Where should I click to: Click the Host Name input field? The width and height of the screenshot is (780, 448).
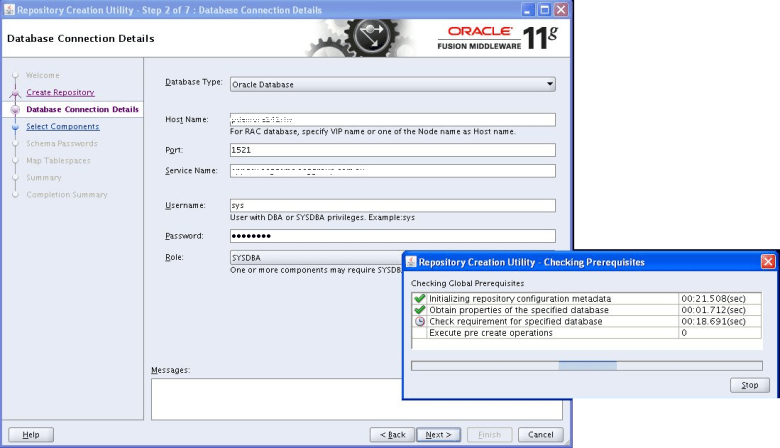[x=392, y=119]
